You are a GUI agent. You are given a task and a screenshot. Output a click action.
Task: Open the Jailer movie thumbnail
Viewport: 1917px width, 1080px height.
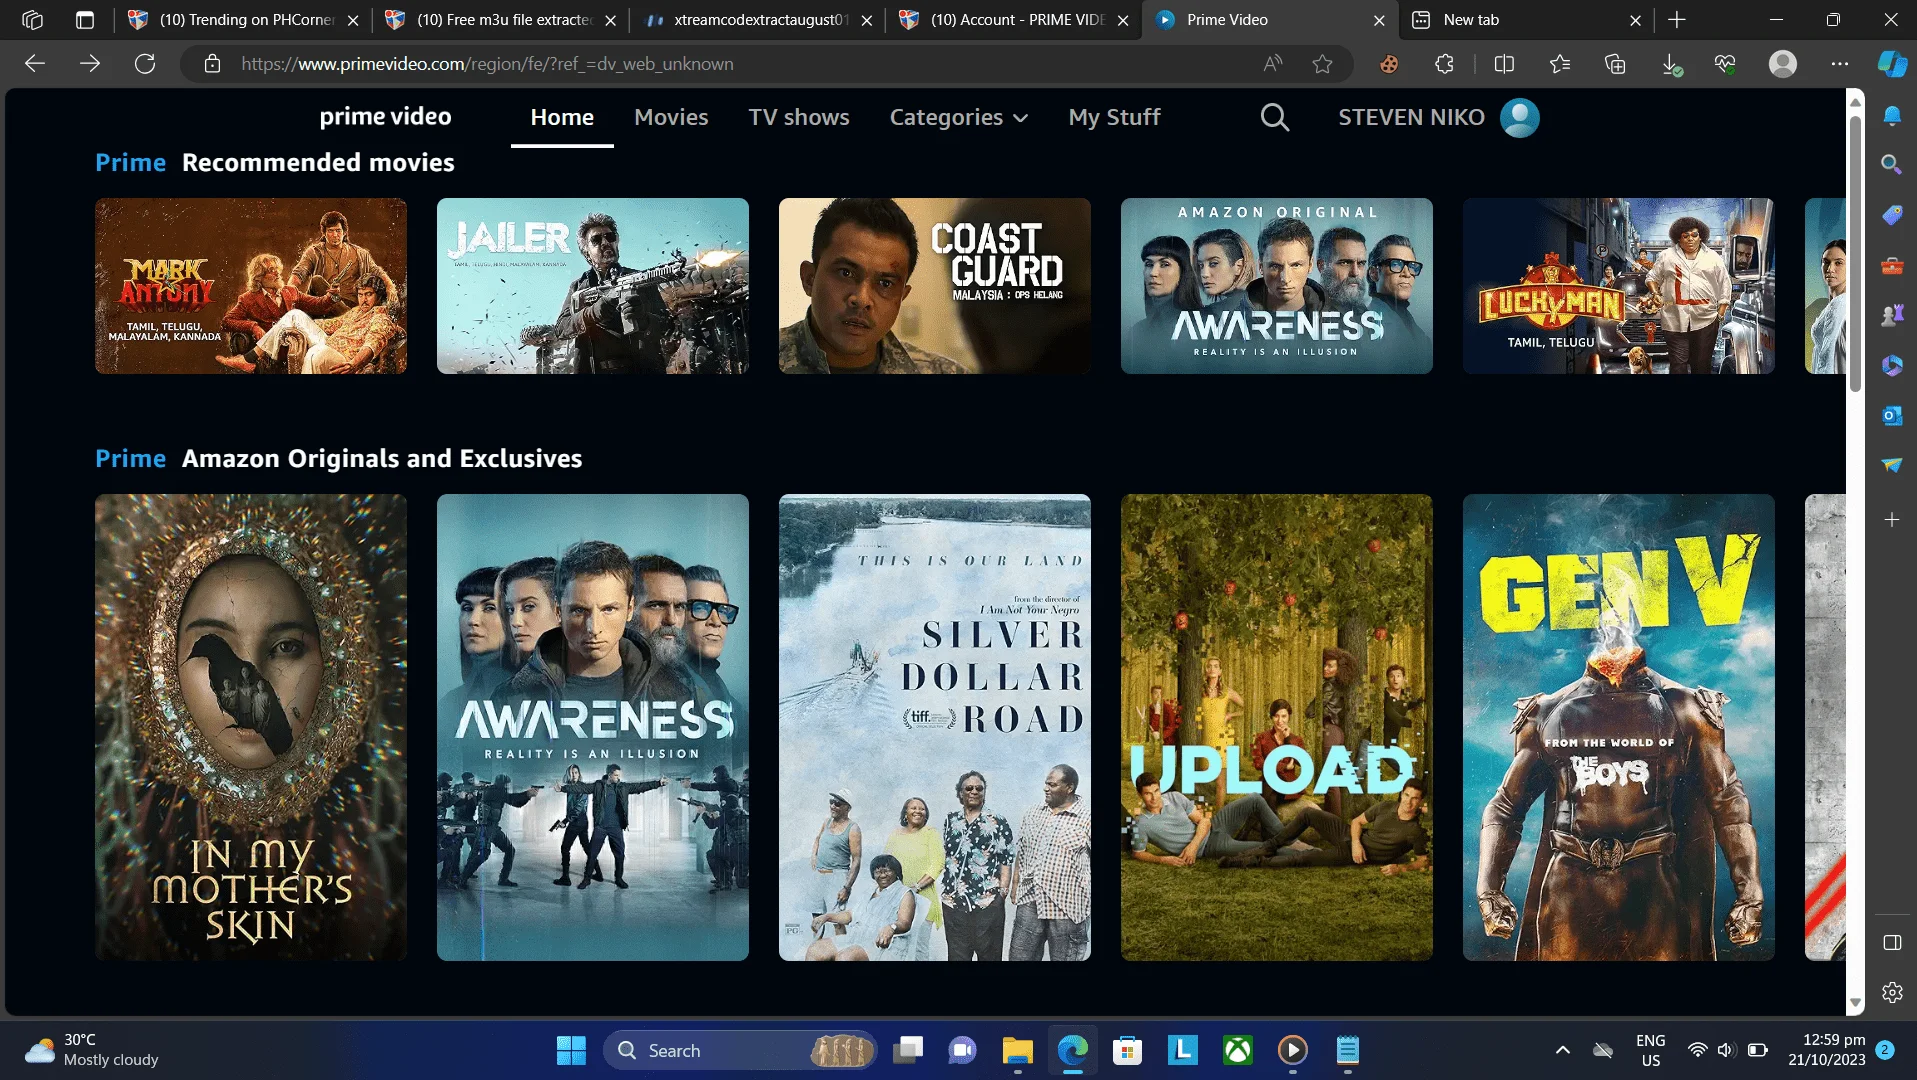pos(593,286)
